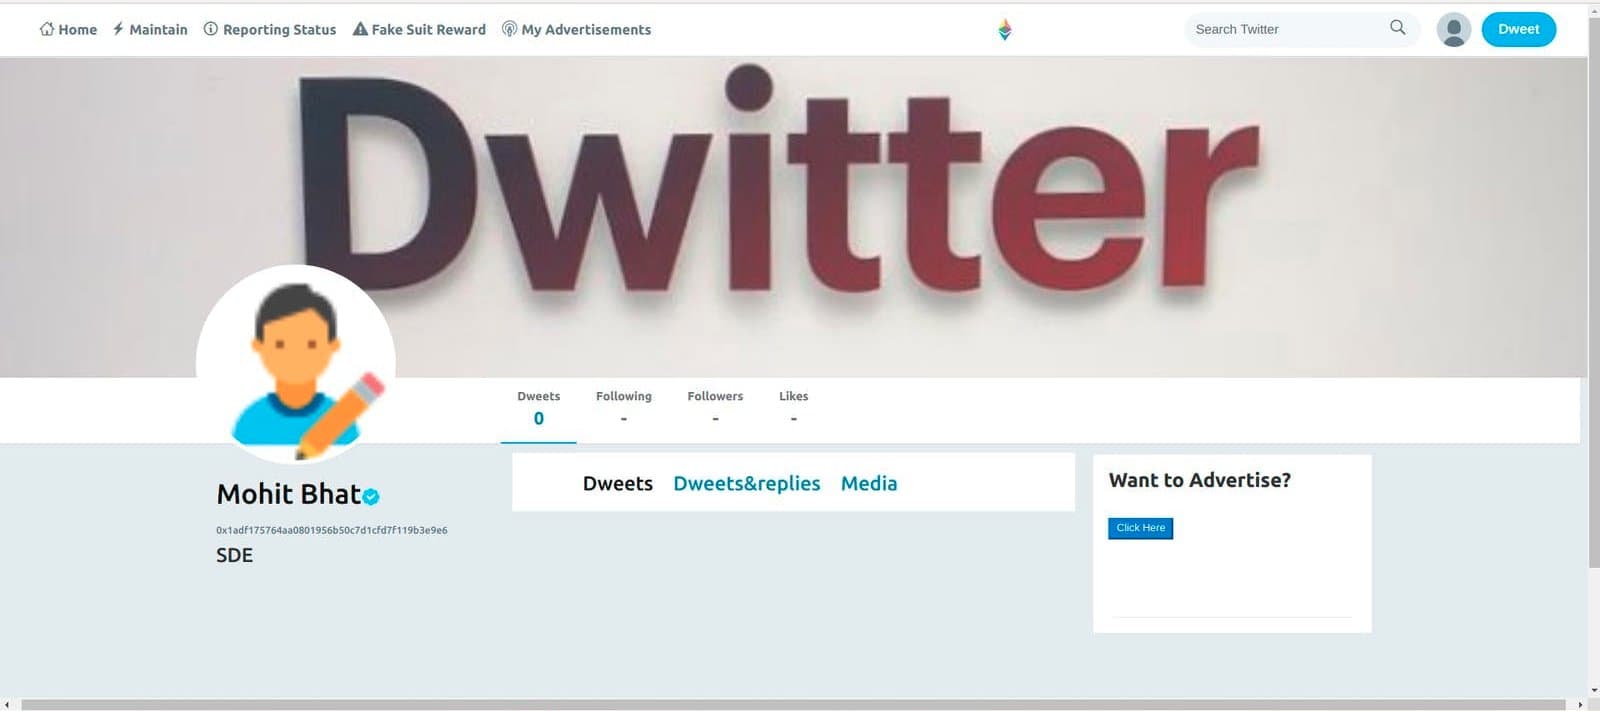Click the Ethereum logo in navbar

click(1005, 30)
